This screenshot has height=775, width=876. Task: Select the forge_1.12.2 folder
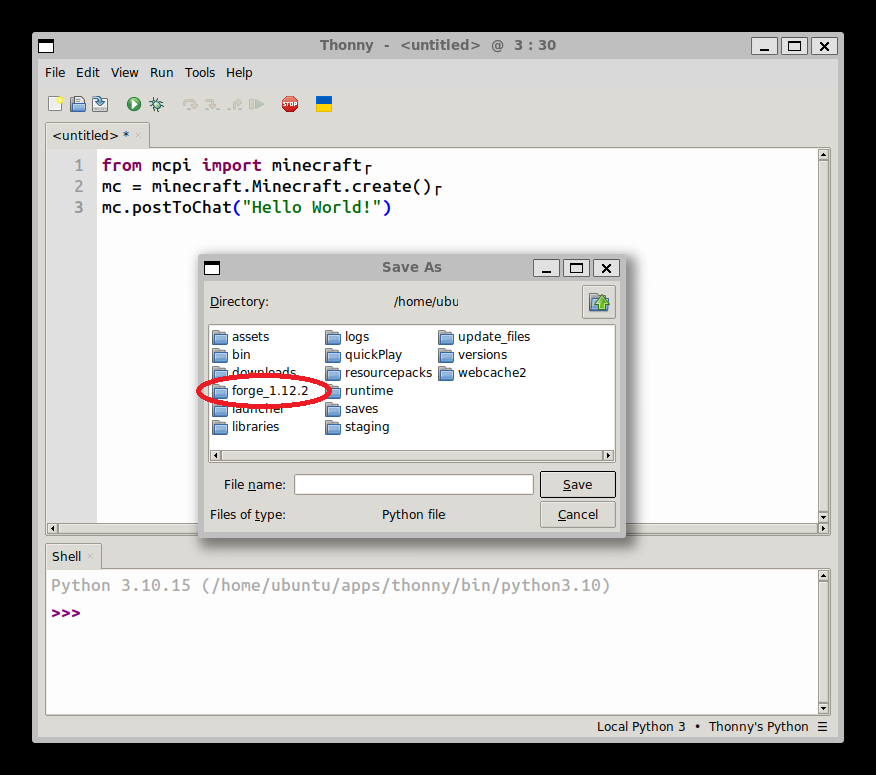[261, 391]
